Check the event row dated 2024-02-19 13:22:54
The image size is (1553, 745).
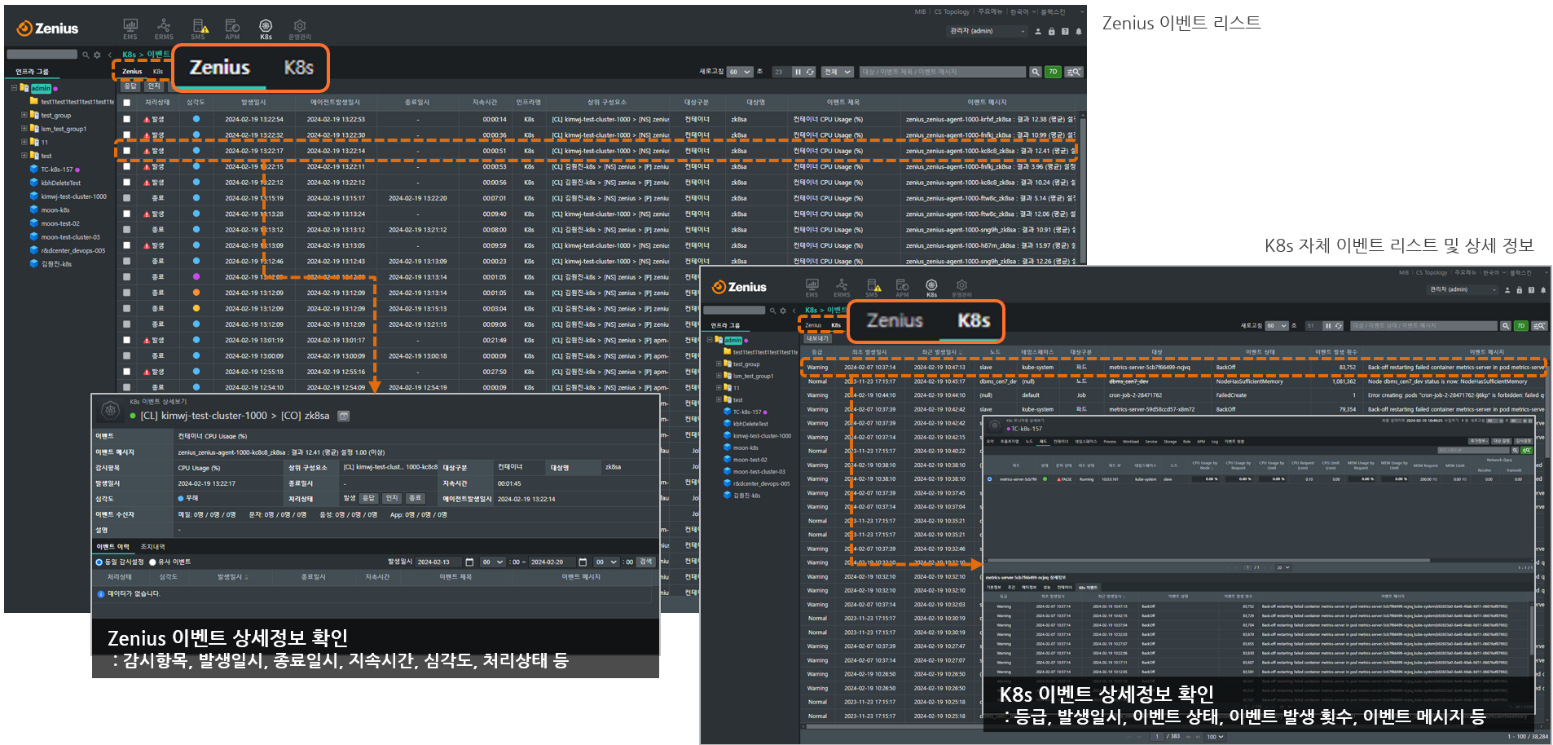pos(127,118)
